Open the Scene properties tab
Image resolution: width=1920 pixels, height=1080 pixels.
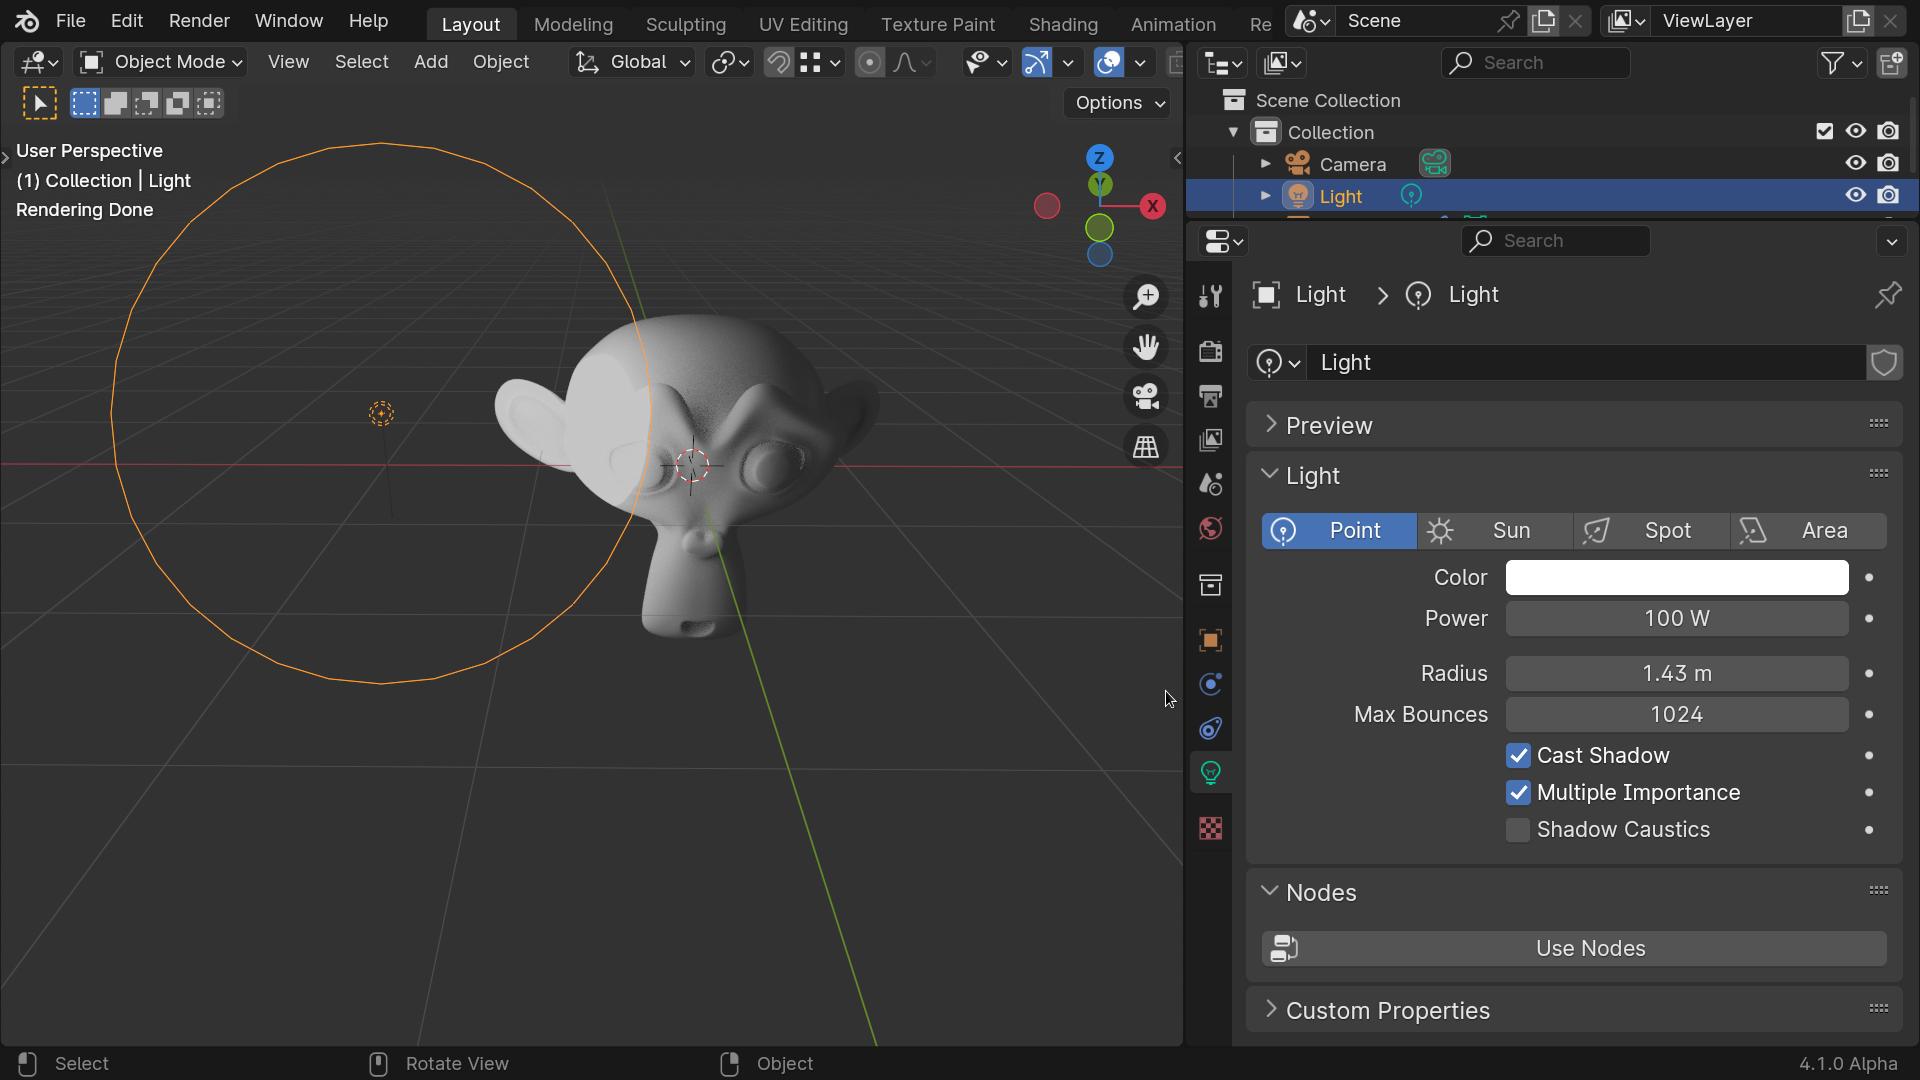tap(1210, 484)
